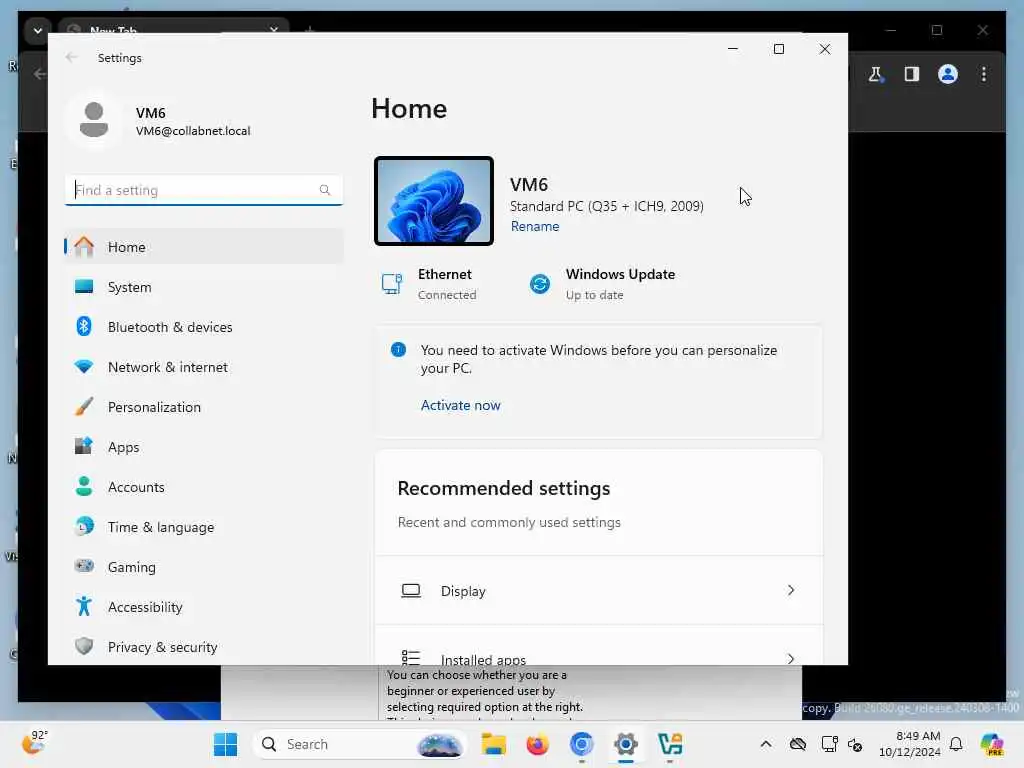Open Windows Update status
Image resolution: width=1024 pixels, height=768 pixels.
click(x=602, y=284)
